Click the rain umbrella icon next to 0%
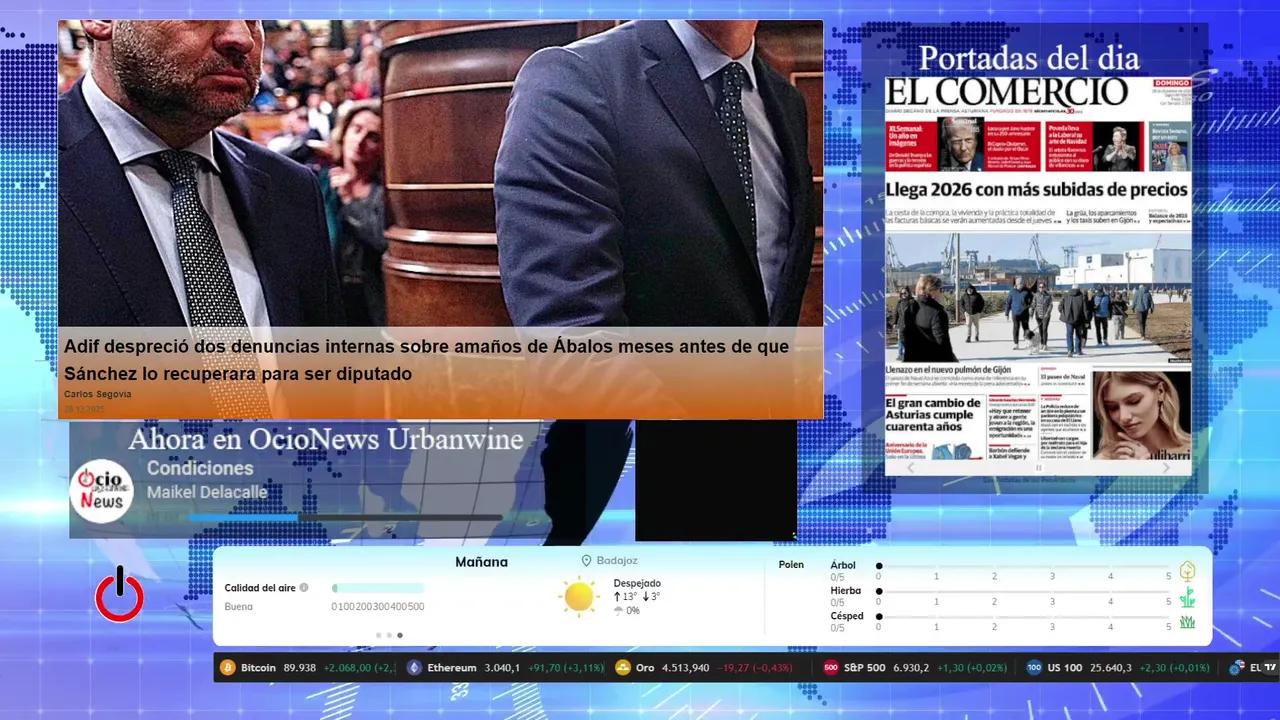This screenshot has height=720, width=1280. tap(619, 610)
